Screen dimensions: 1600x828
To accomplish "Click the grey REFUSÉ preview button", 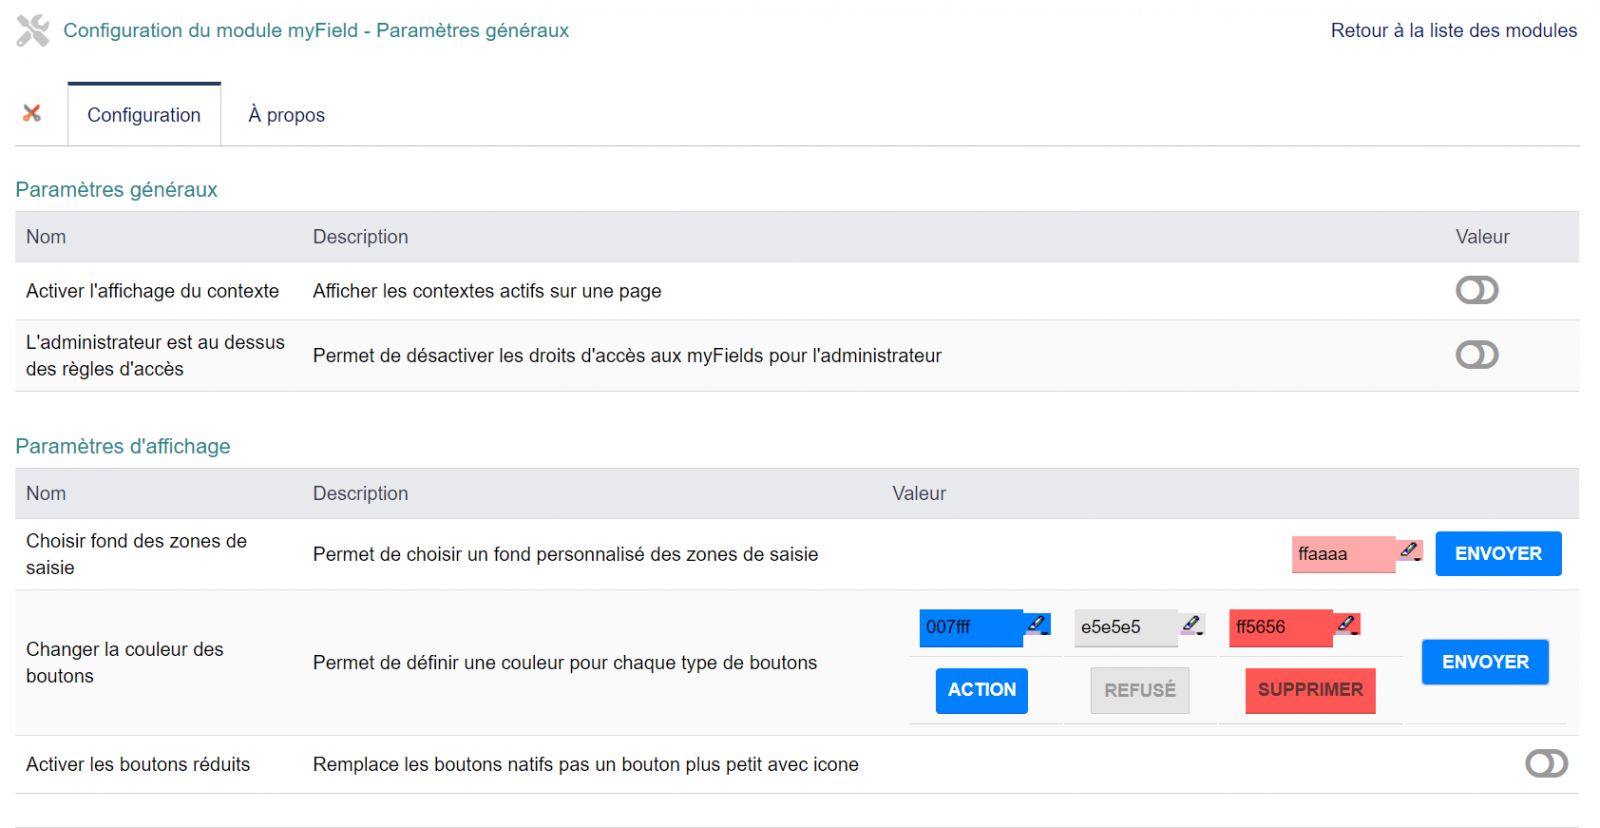I will coord(1139,690).
